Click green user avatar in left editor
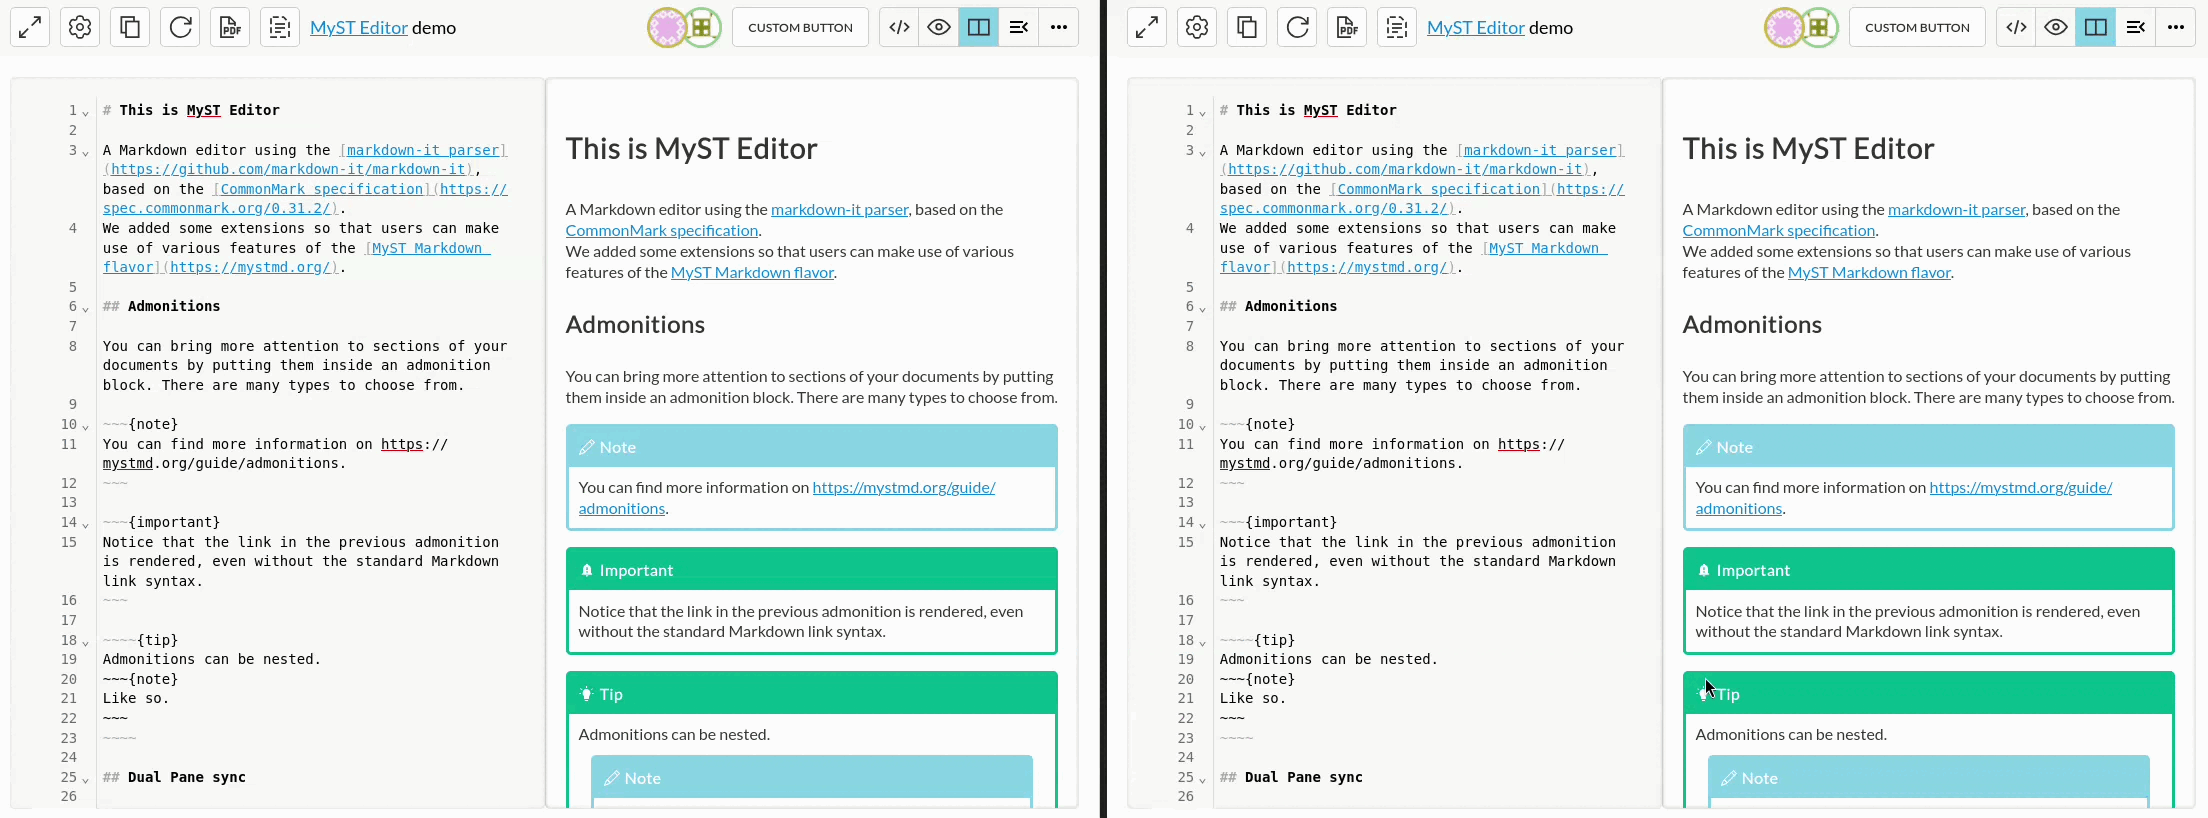Viewport: 2208px width, 818px height. [703, 27]
